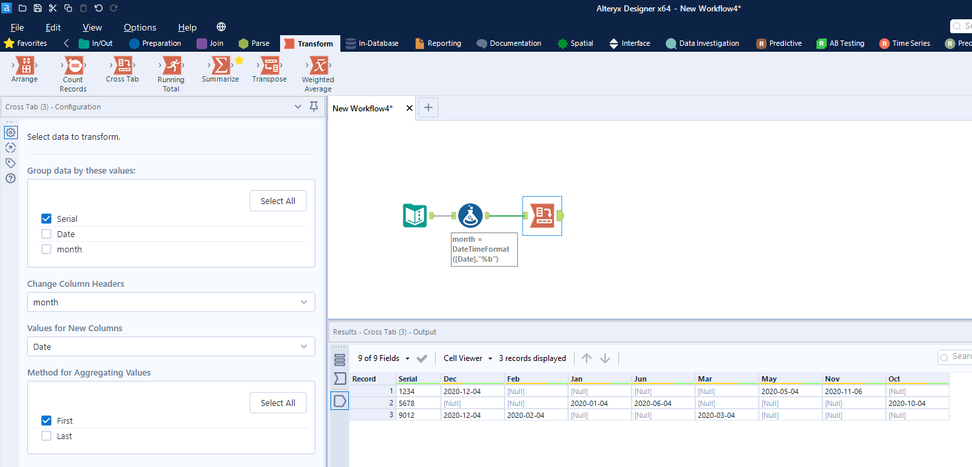Screen dimensions: 972x467
Task: Click the Formula flask node on canvas
Action: (471, 215)
